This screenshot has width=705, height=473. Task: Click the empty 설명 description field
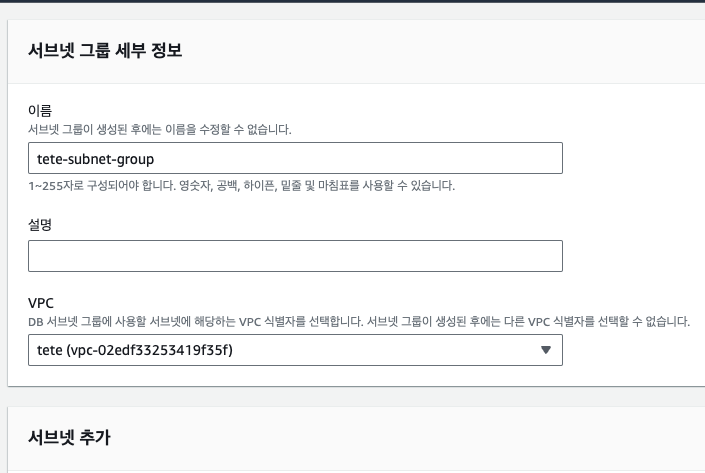[295, 256]
